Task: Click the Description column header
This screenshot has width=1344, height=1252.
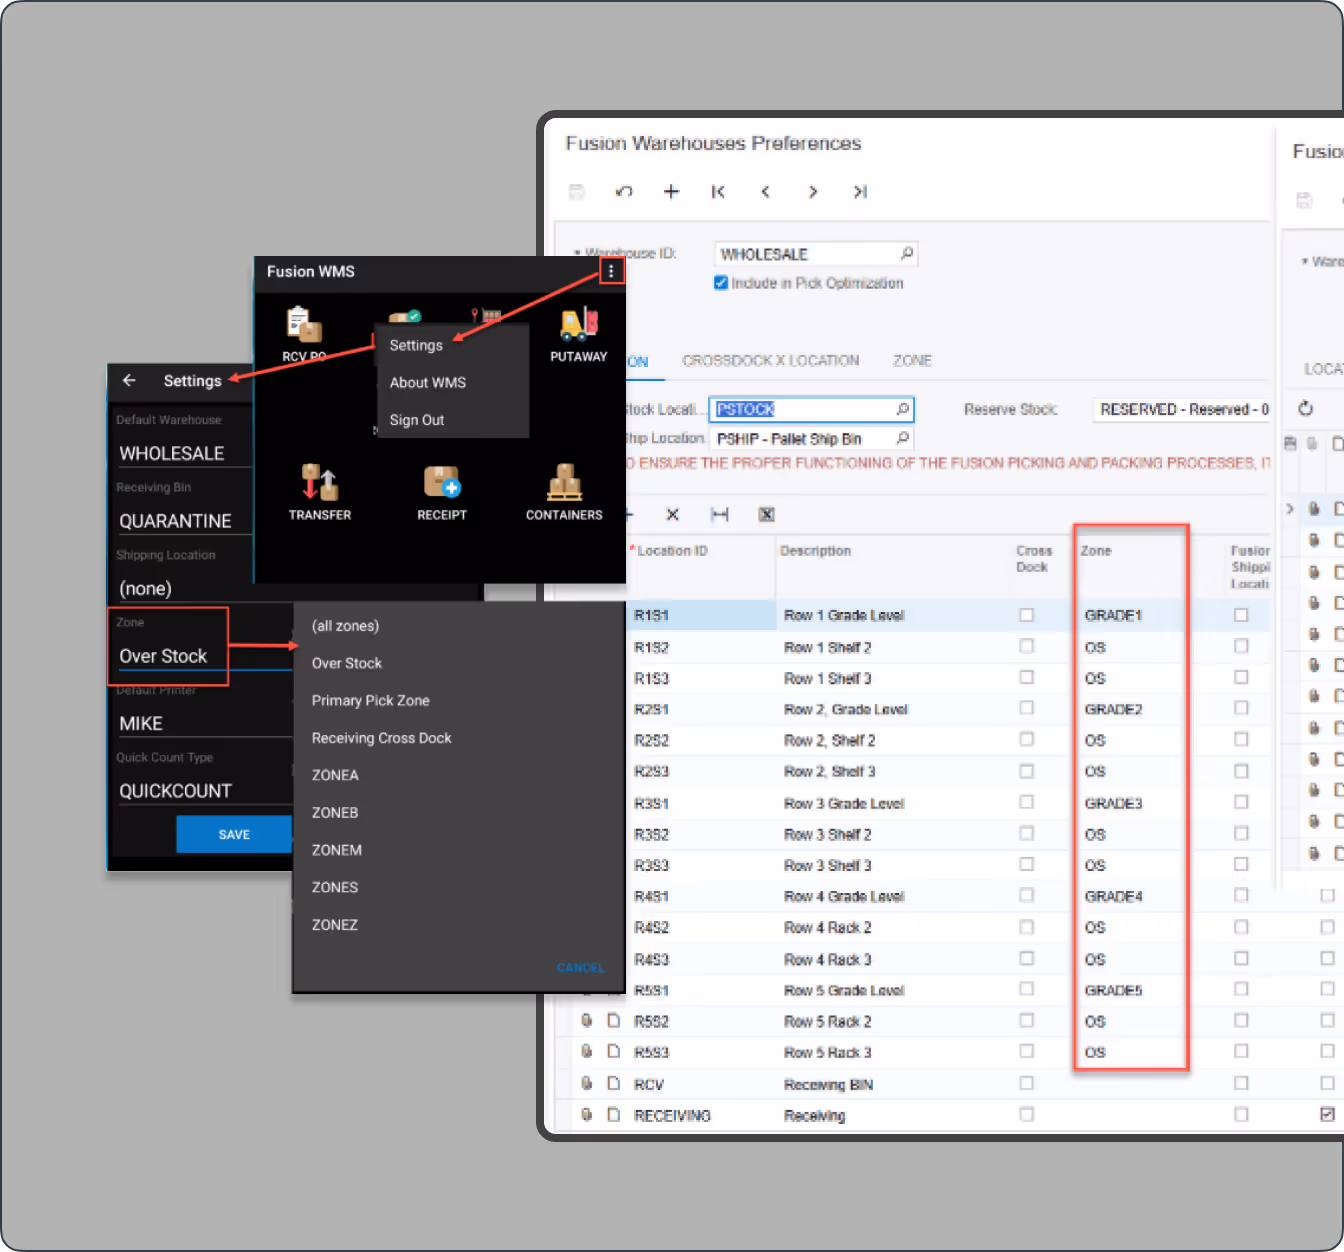Action: (815, 551)
